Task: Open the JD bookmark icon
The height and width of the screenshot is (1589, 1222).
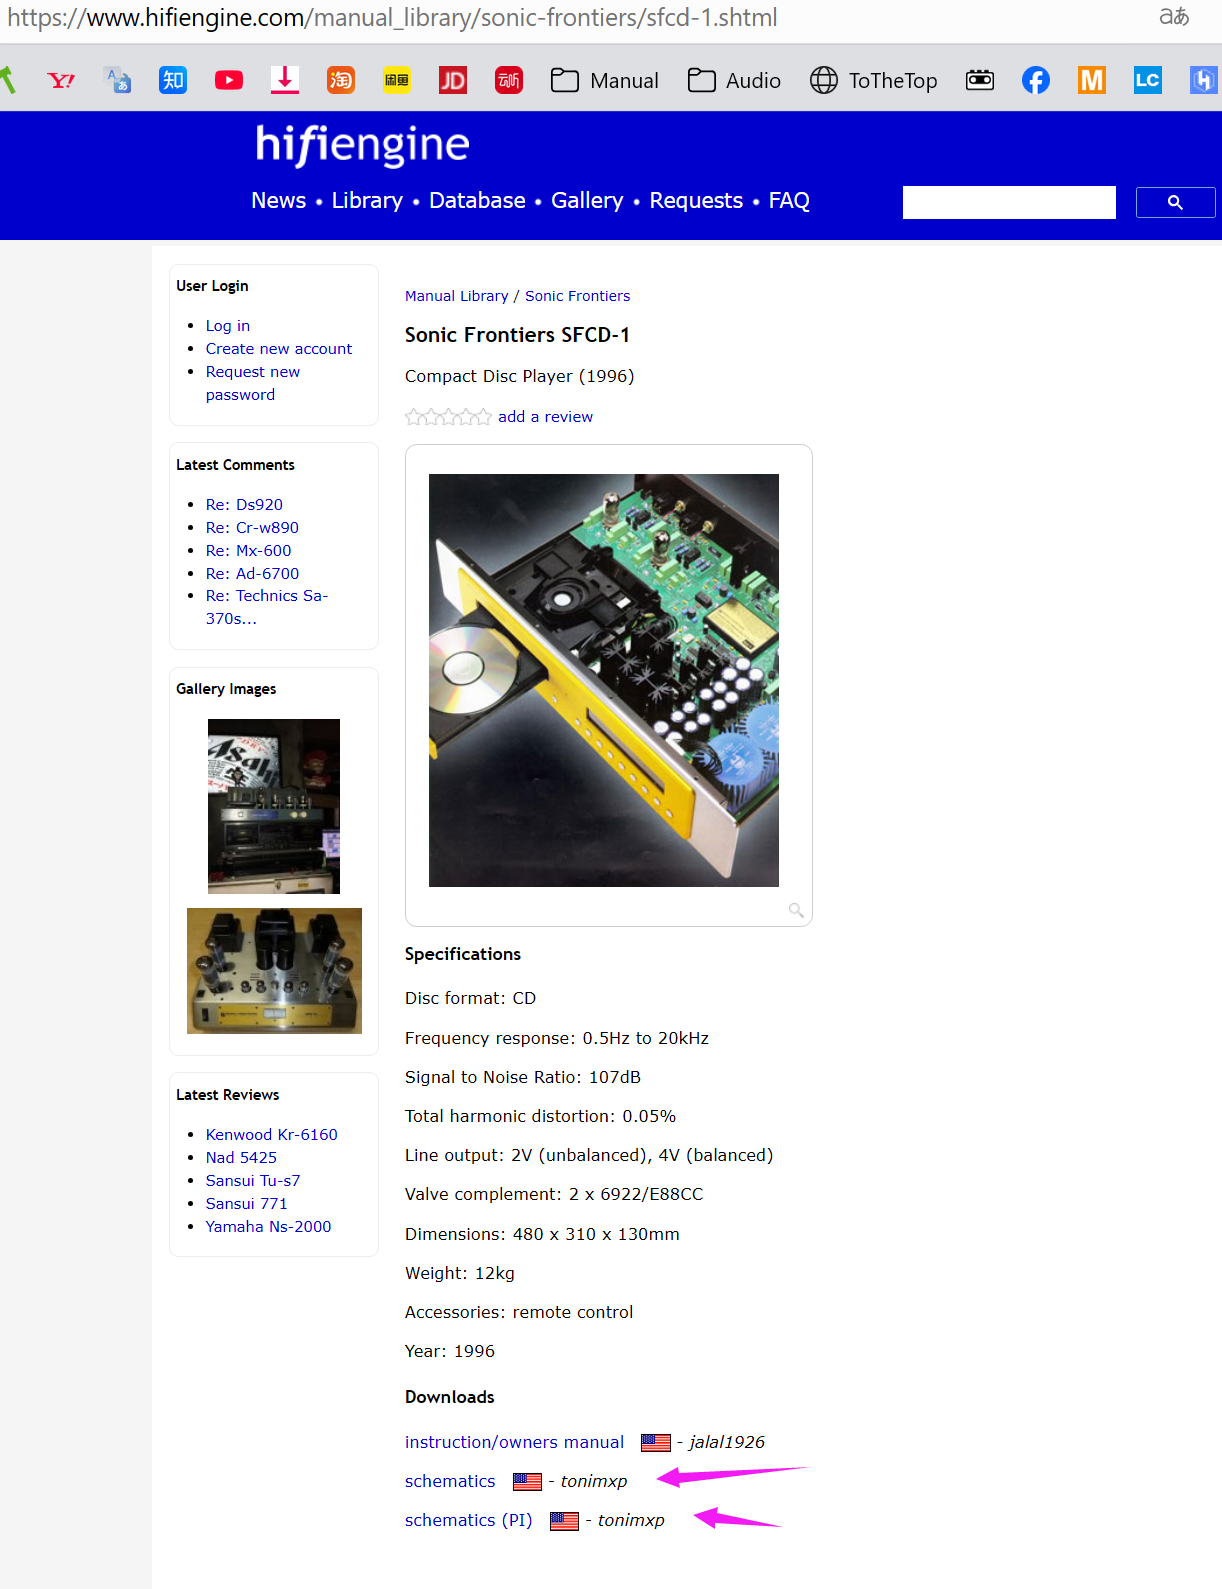Action: [x=453, y=80]
